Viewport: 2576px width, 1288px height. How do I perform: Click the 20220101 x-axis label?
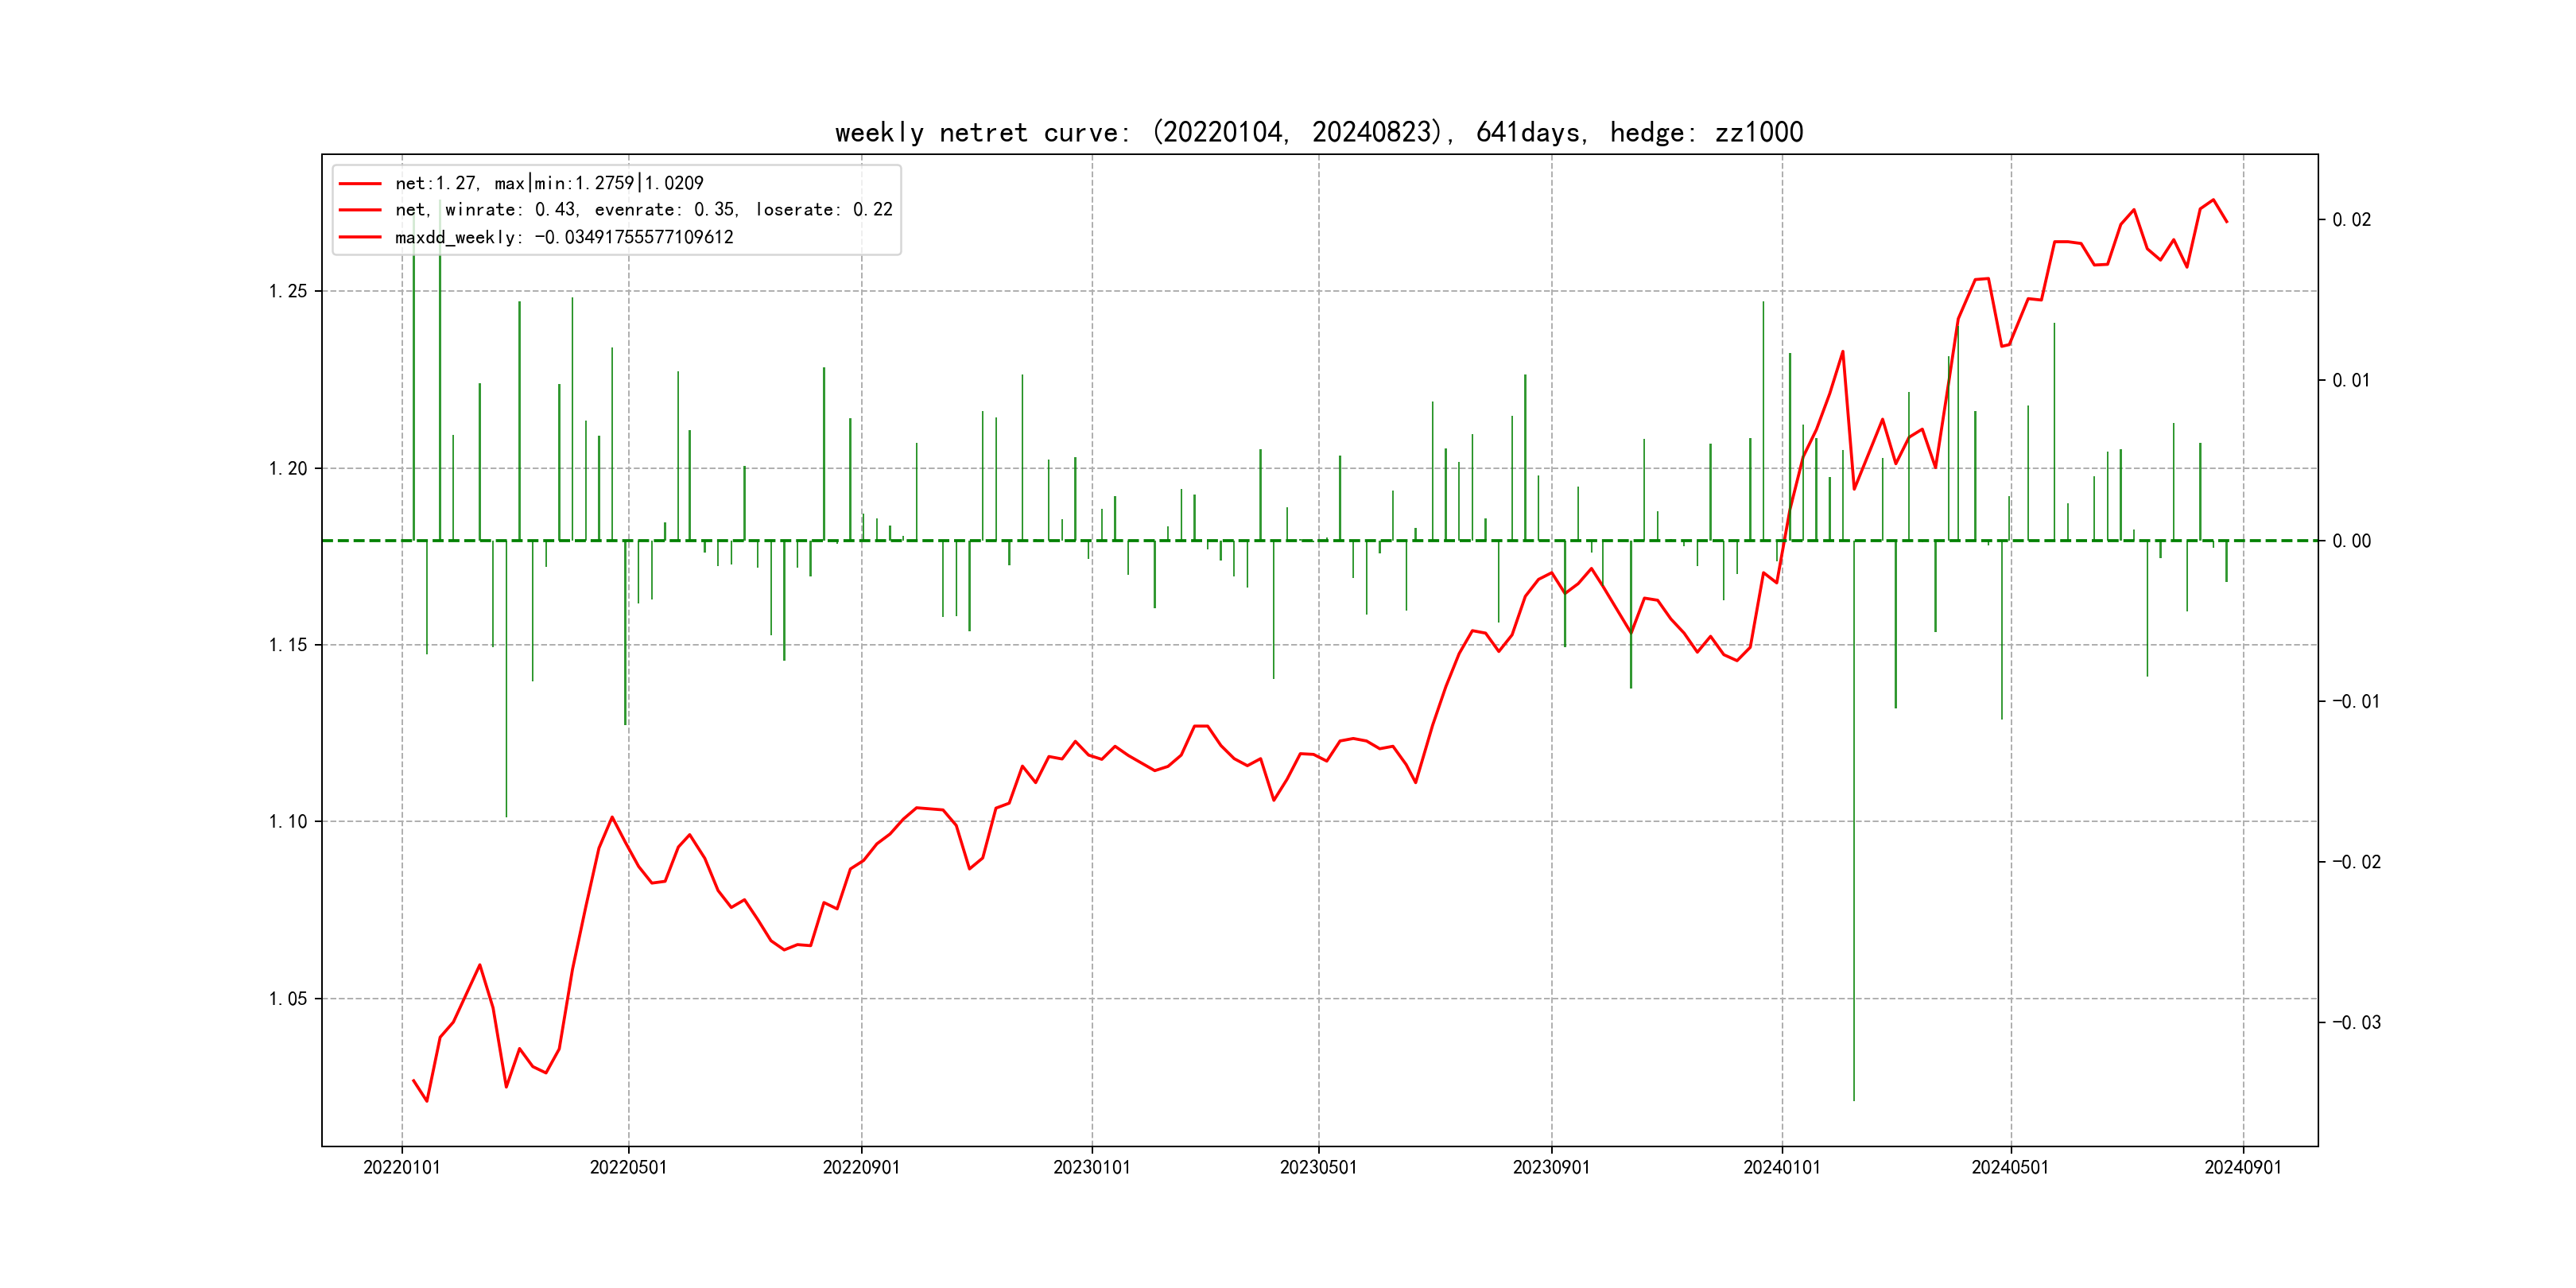[401, 1167]
